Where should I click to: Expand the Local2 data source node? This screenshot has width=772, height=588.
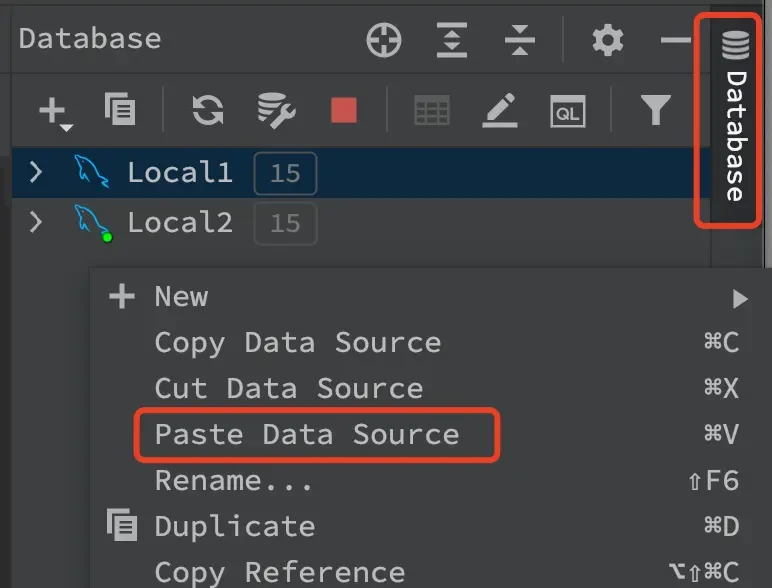click(36, 221)
